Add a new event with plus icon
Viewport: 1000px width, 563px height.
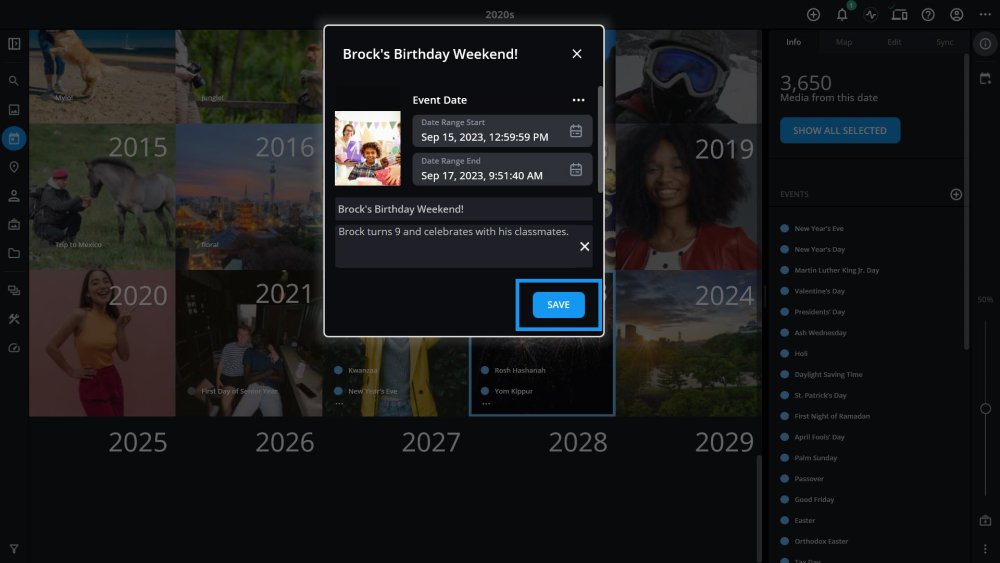[955, 194]
